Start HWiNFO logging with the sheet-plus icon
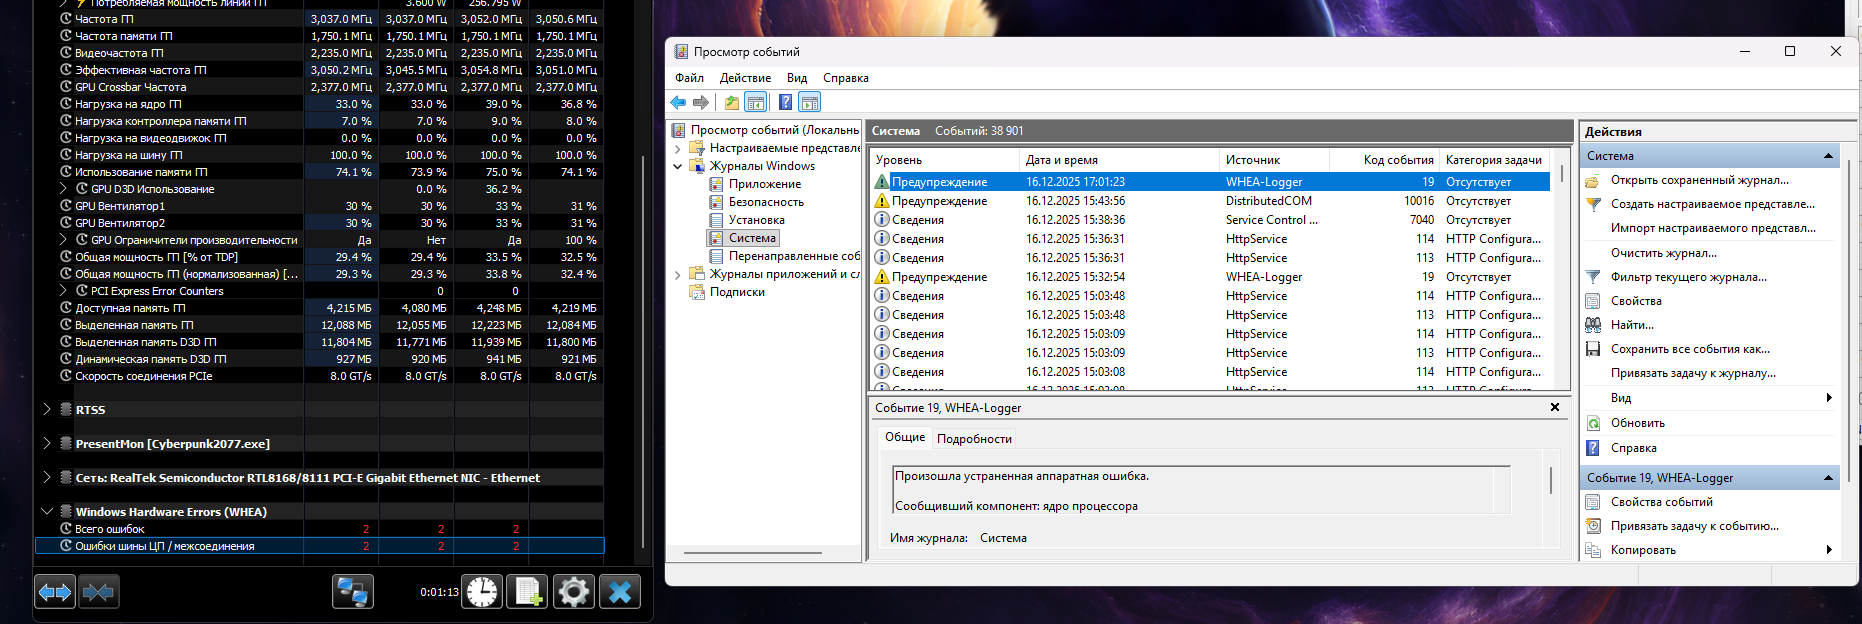 pyautogui.click(x=527, y=592)
